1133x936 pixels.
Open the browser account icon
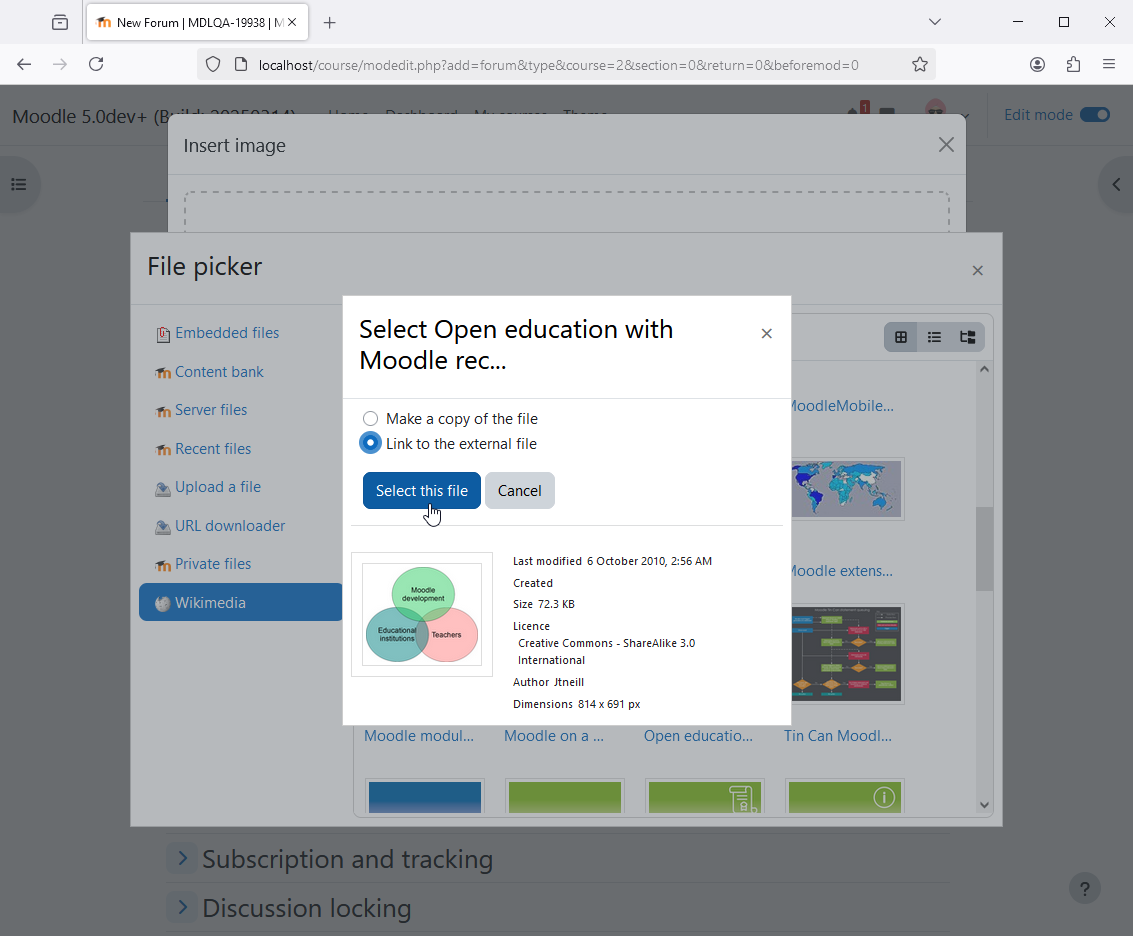click(1038, 64)
